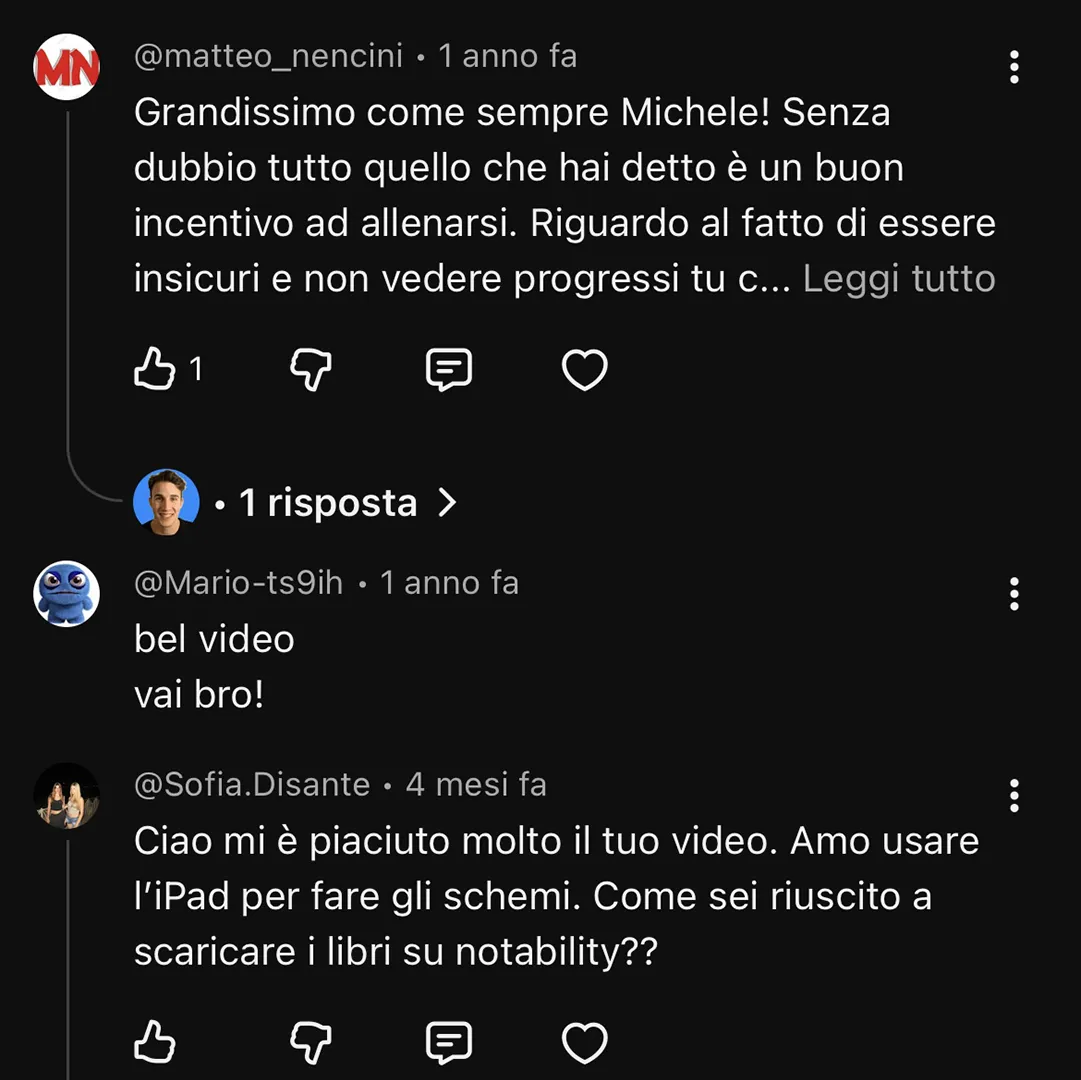Screen dimensions: 1081x1080
Task: Like matteo_nencini's comment with thumbs up
Action: click(154, 369)
